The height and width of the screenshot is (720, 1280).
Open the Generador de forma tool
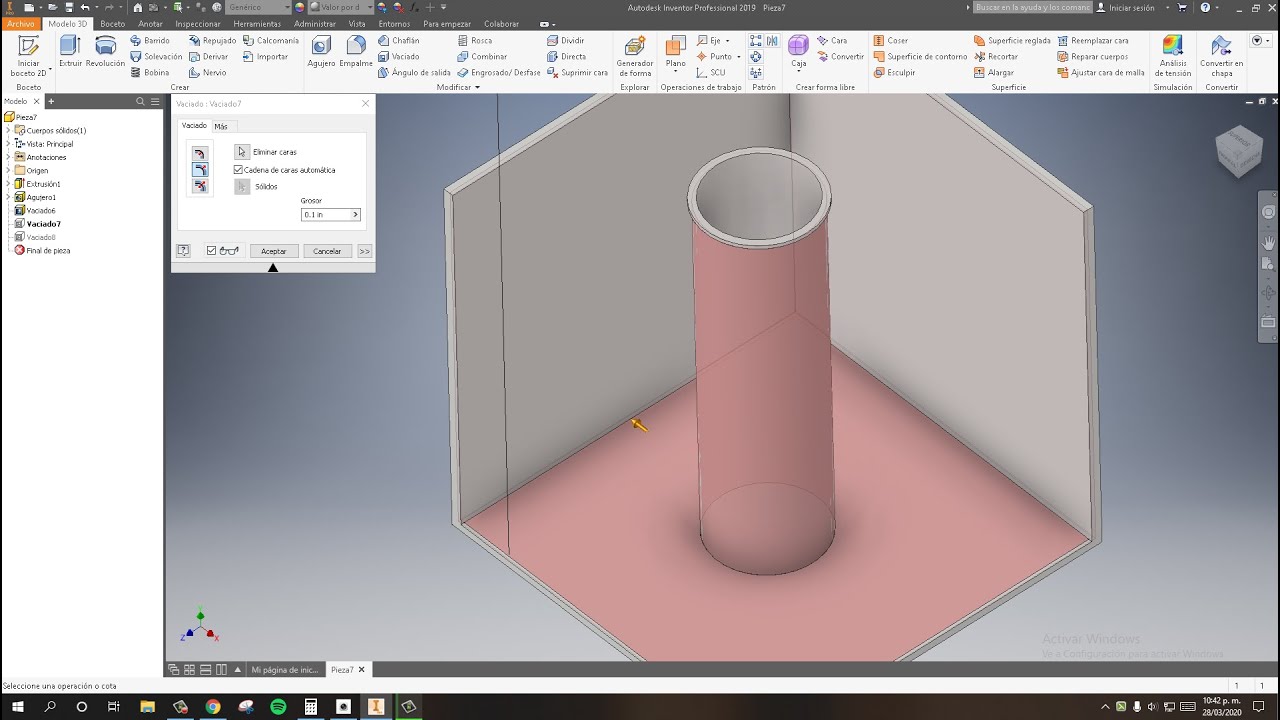click(x=635, y=56)
